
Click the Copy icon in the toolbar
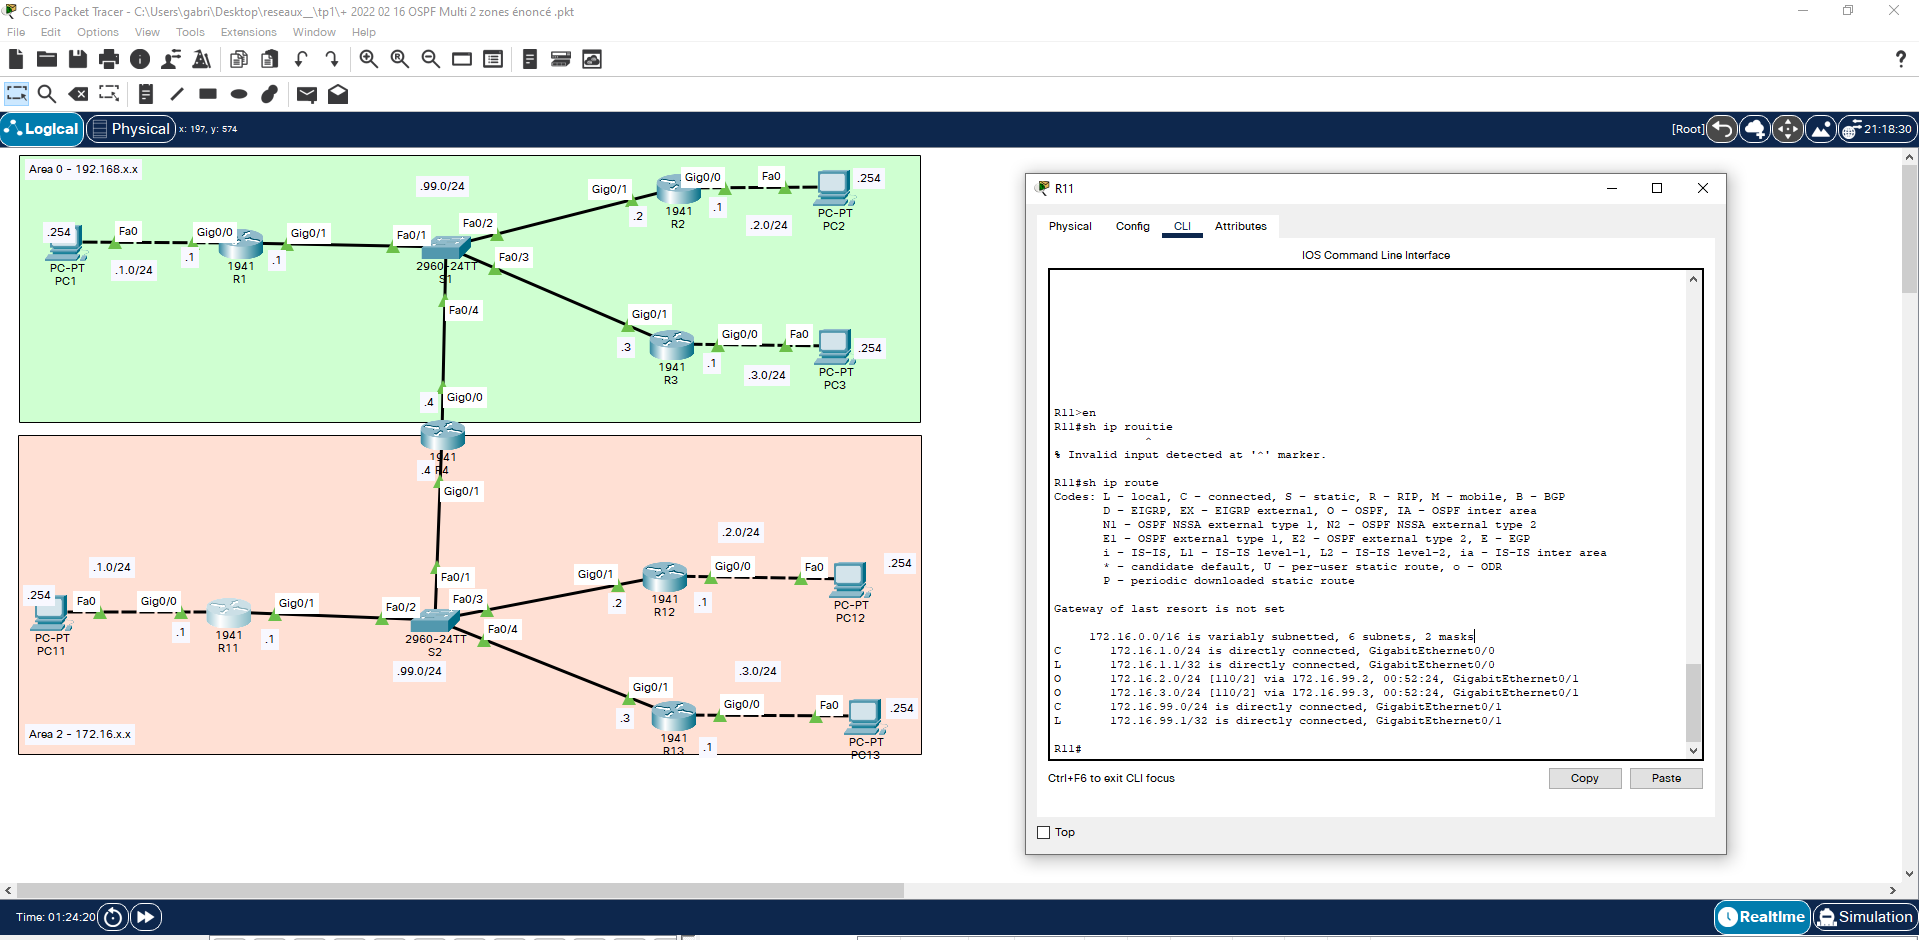[x=239, y=59]
